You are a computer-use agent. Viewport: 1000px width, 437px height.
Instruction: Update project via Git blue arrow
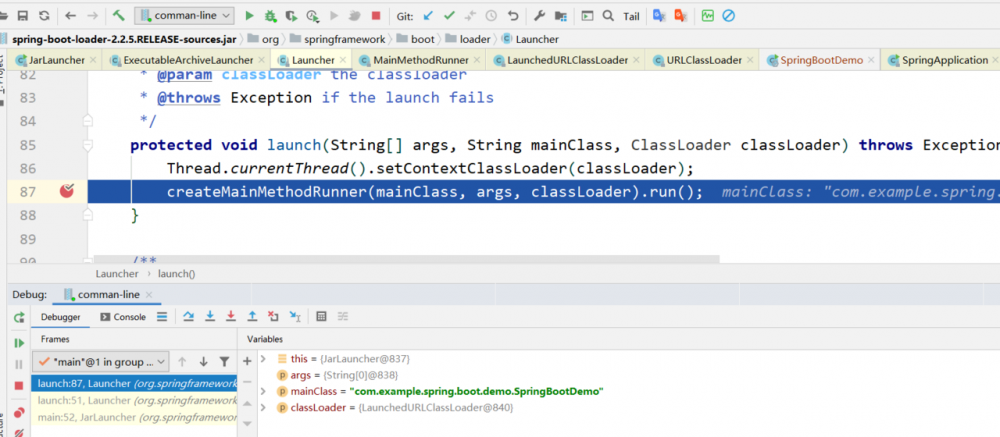tap(429, 15)
